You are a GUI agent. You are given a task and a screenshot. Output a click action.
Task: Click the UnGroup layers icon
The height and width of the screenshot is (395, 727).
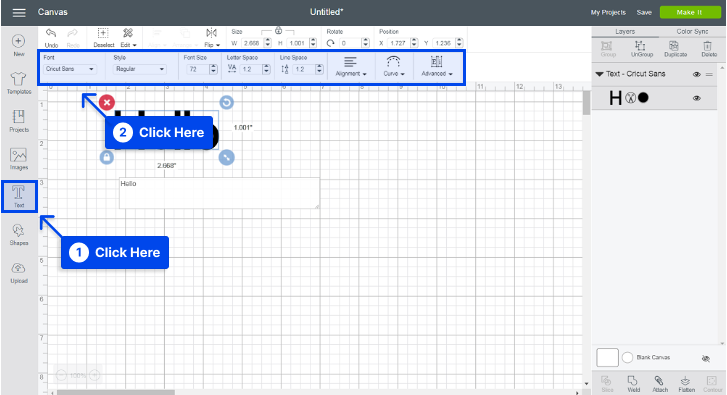(642, 49)
